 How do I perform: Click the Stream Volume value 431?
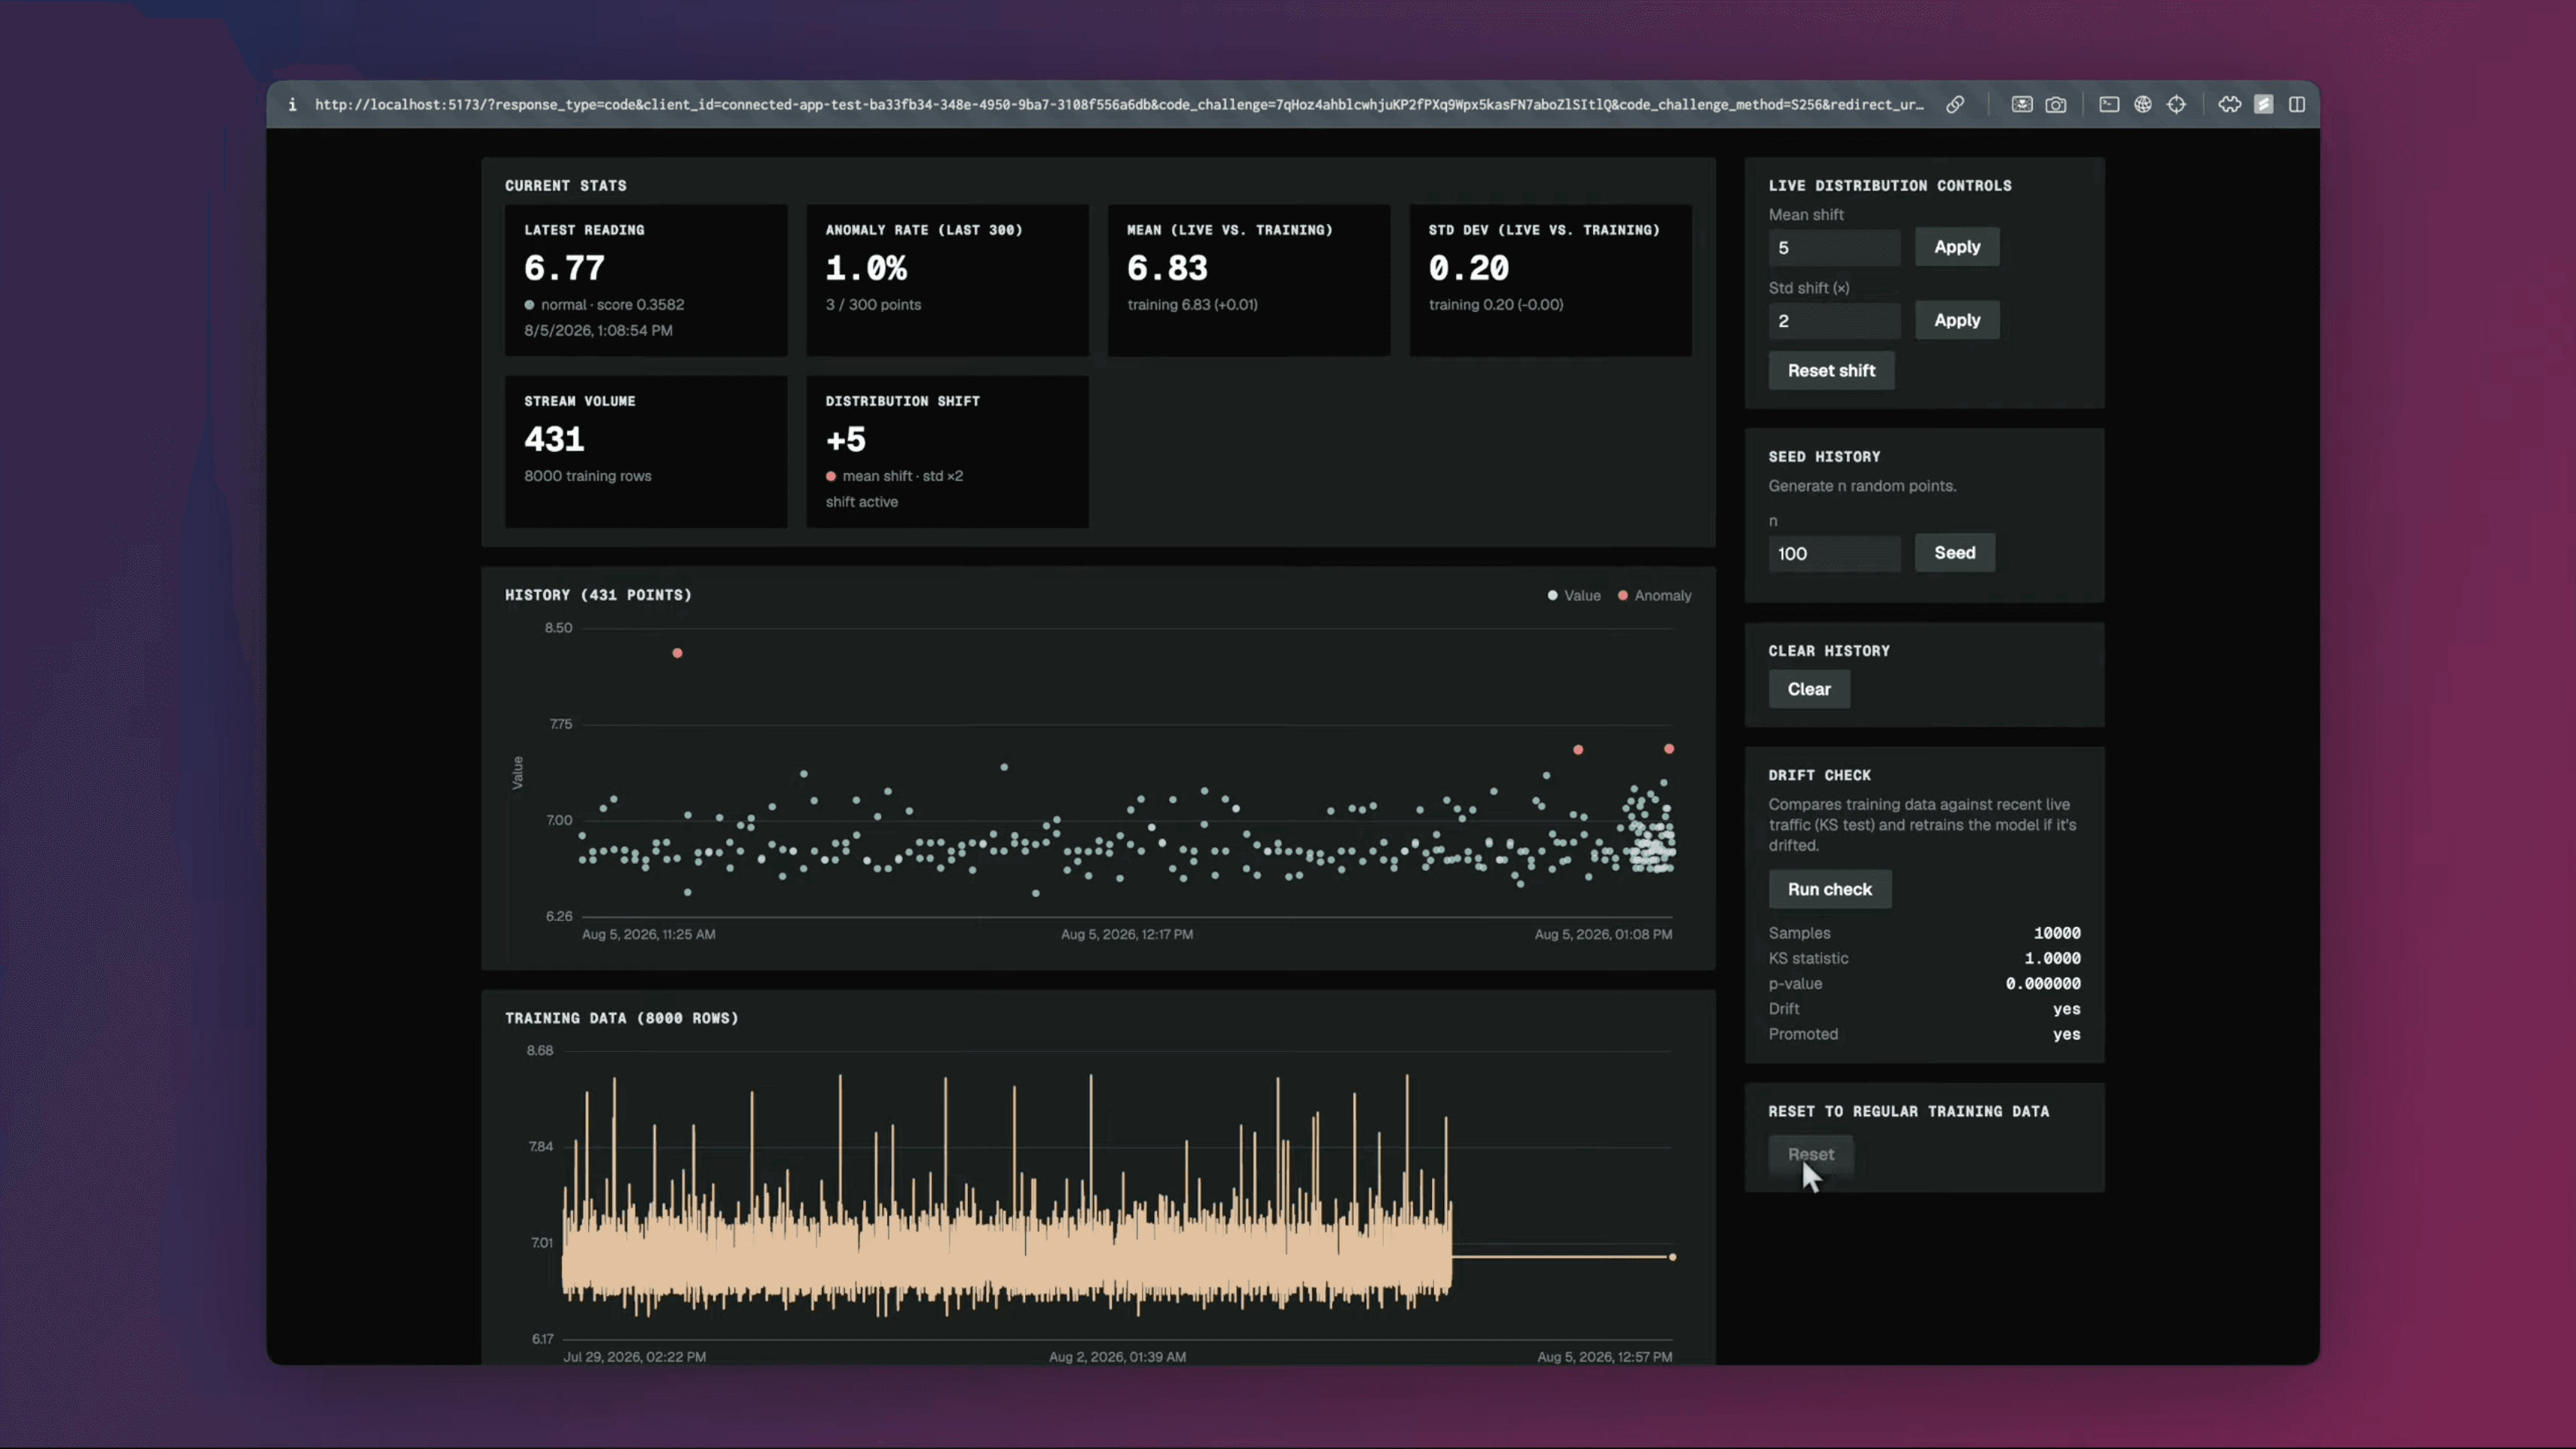[x=554, y=439]
